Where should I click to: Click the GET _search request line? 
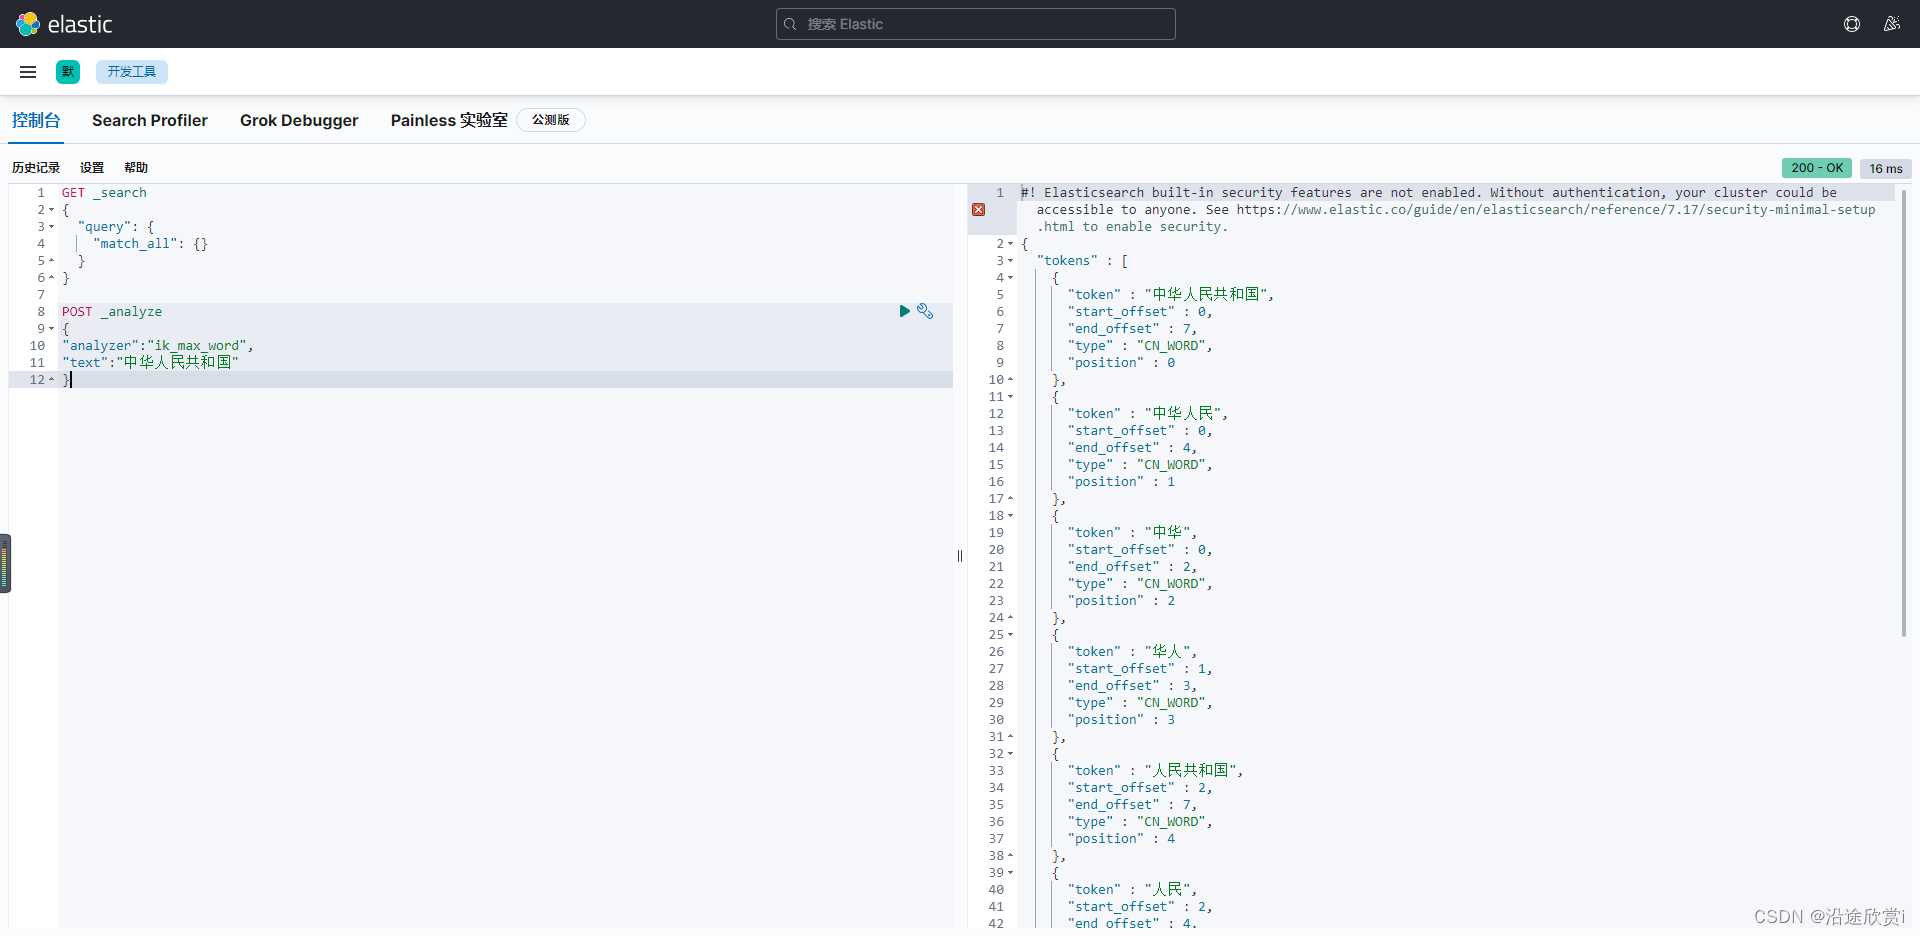[x=104, y=193]
